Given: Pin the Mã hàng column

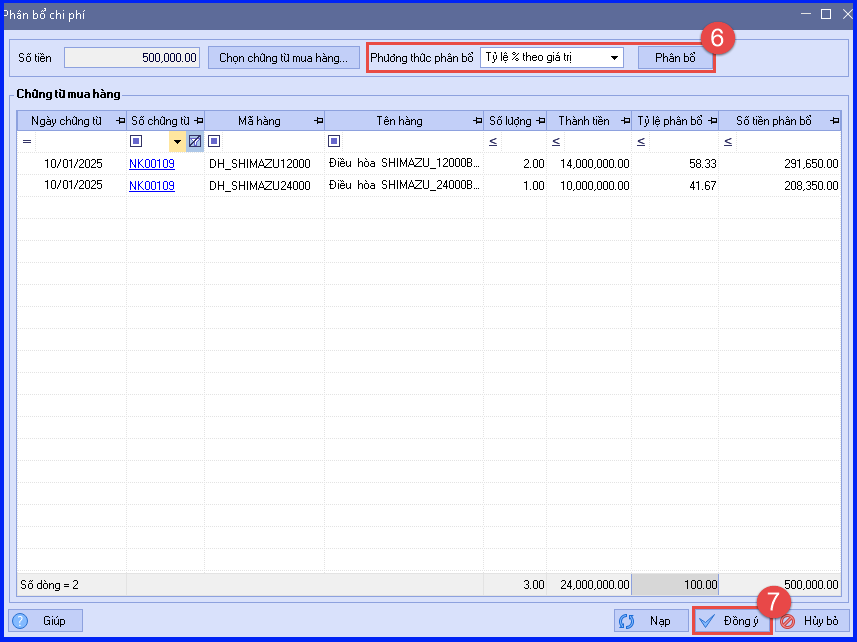Looking at the screenshot, I should click(319, 121).
